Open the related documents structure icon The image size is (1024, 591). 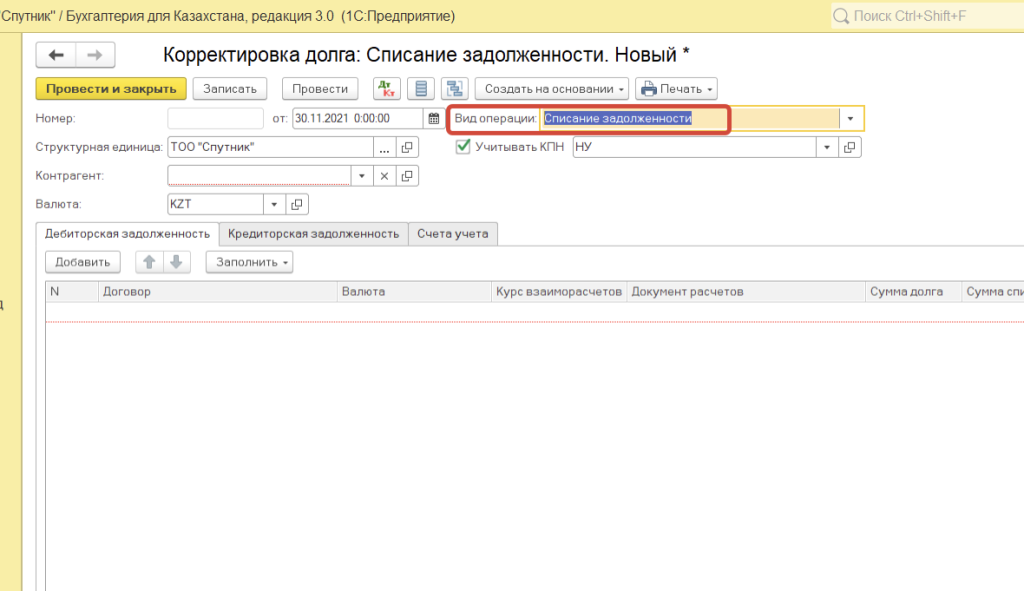click(x=456, y=89)
